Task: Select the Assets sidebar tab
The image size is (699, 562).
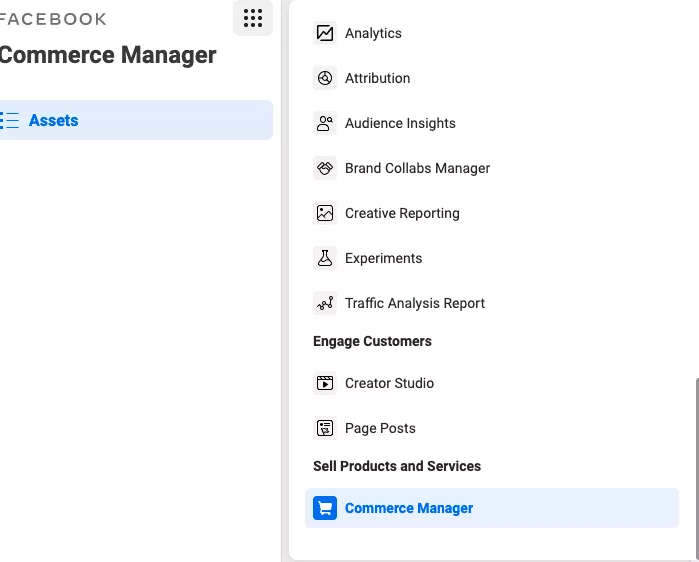Action: click(136, 120)
